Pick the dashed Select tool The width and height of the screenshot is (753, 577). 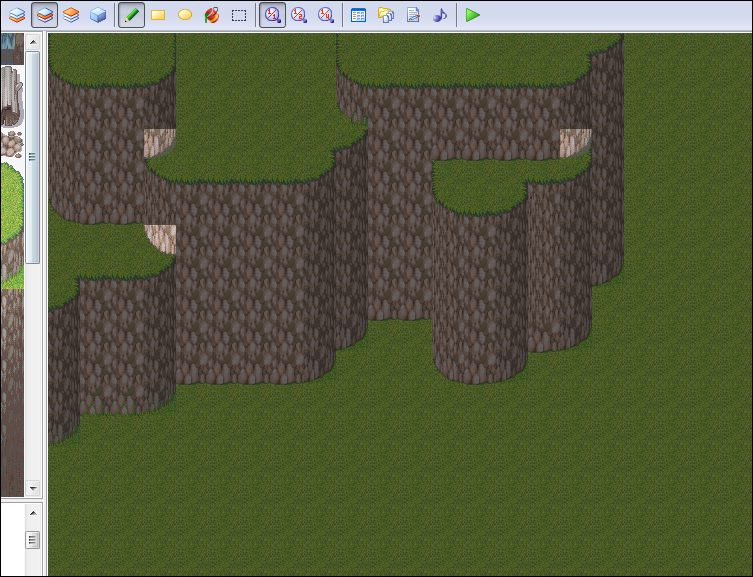click(x=239, y=15)
